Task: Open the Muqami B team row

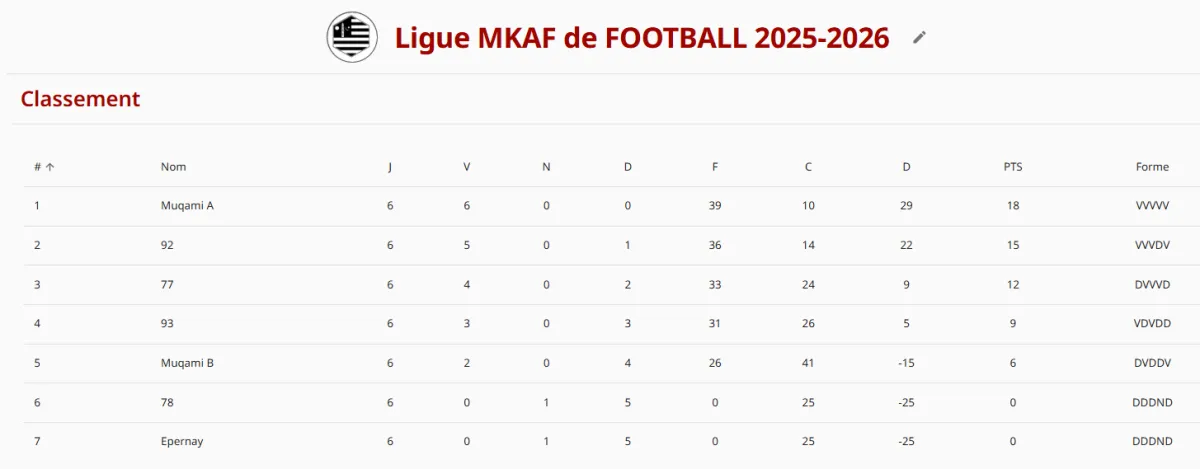Action: [x=600, y=363]
